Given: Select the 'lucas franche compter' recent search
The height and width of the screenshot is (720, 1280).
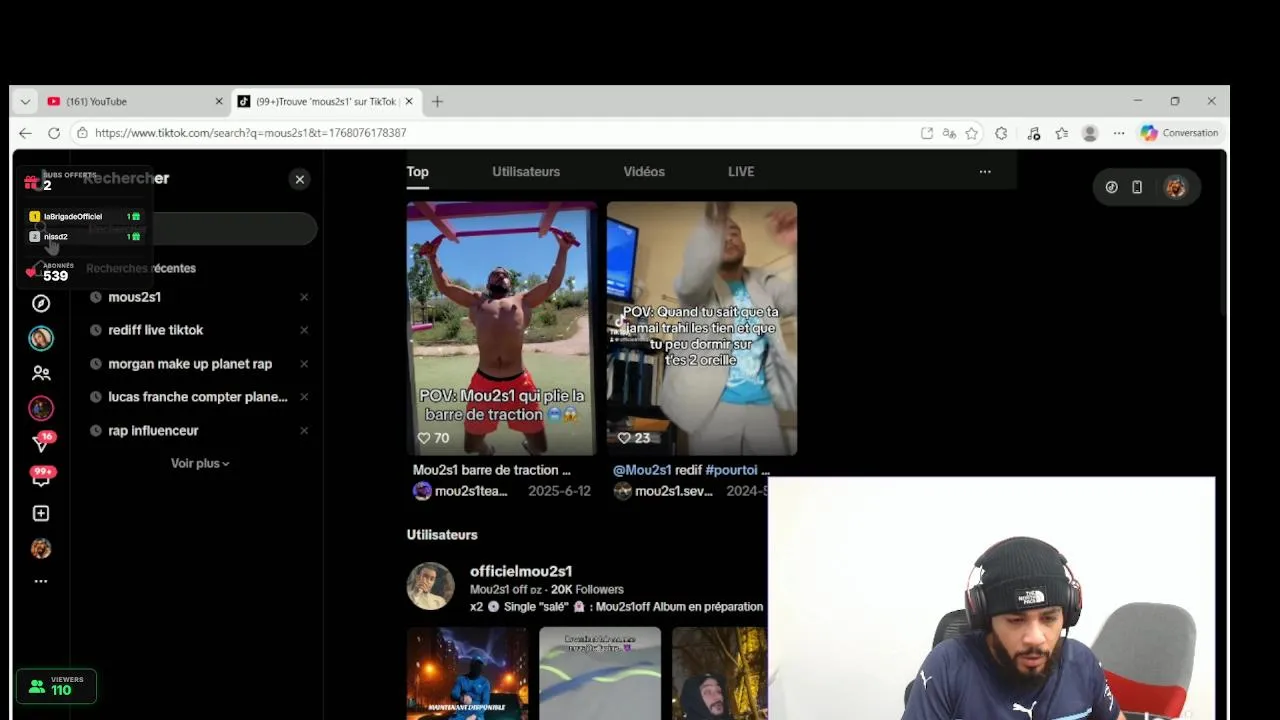Looking at the screenshot, I should tap(198, 397).
